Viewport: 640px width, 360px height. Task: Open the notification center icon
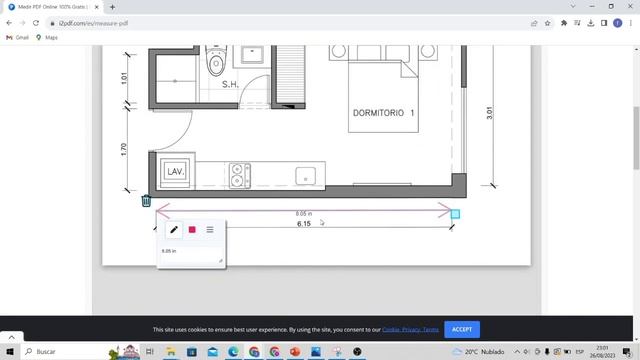tap(627, 351)
